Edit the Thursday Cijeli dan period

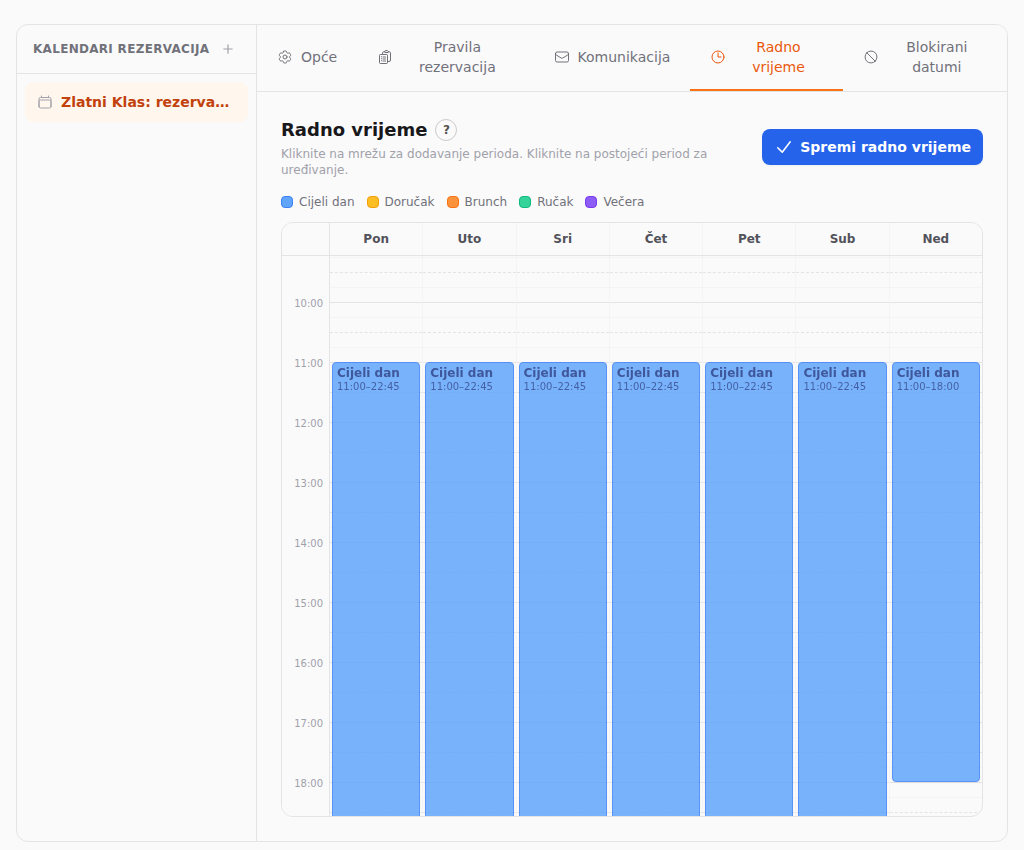[x=656, y=589]
